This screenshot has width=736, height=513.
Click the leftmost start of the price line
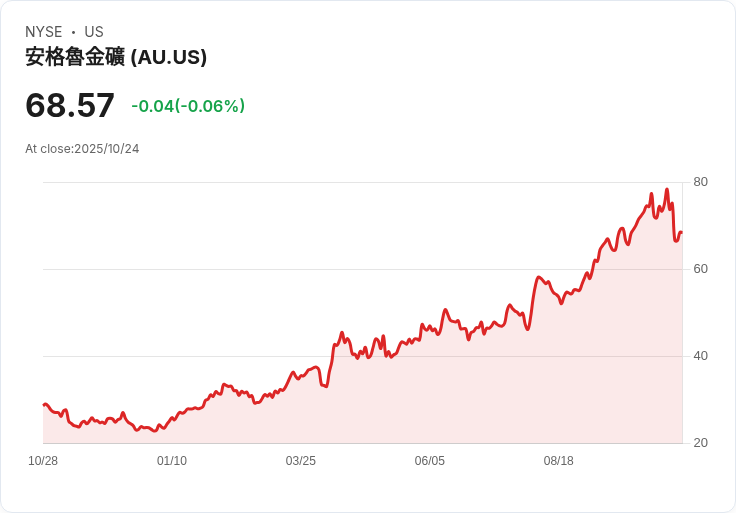(x=44, y=405)
